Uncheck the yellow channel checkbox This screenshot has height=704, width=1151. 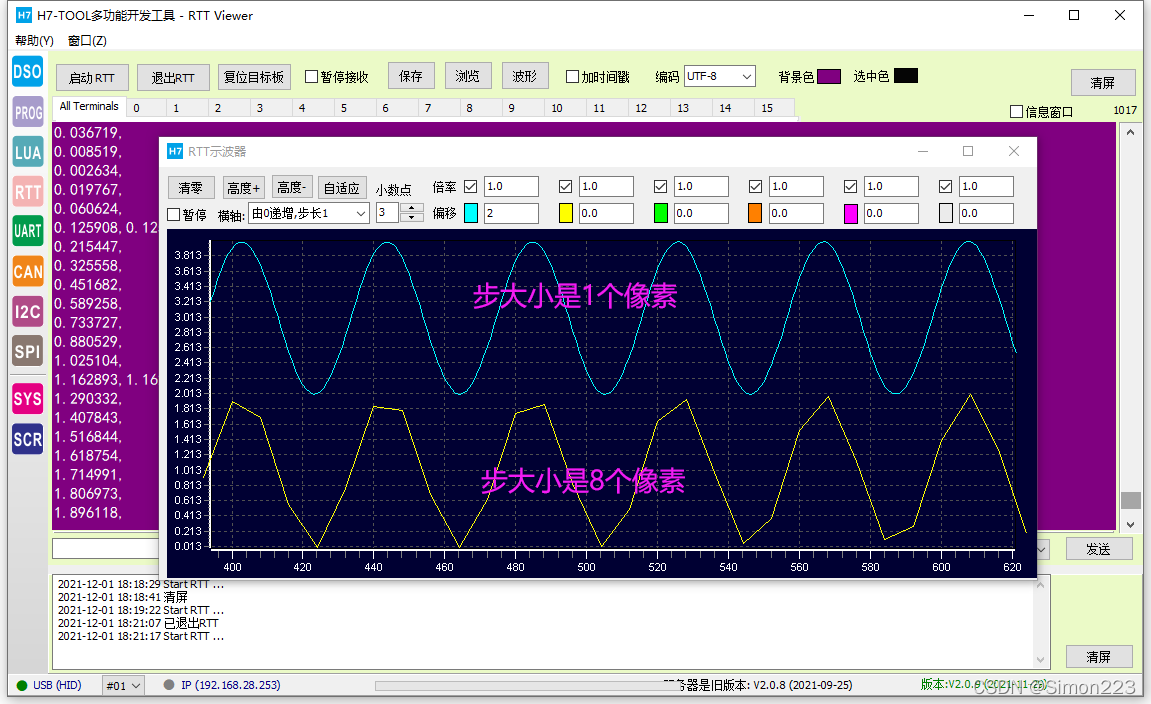coord(566,186)
